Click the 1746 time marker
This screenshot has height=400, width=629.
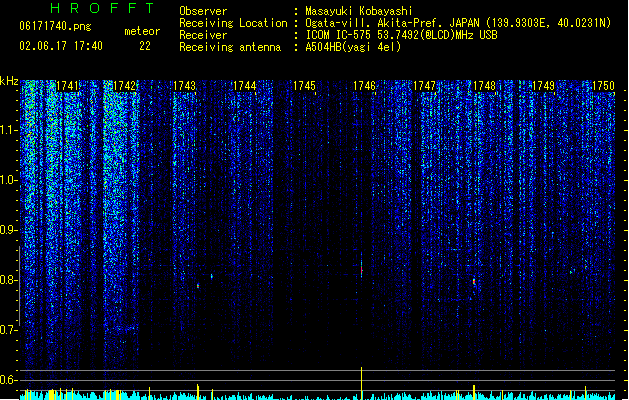point(364,86)
